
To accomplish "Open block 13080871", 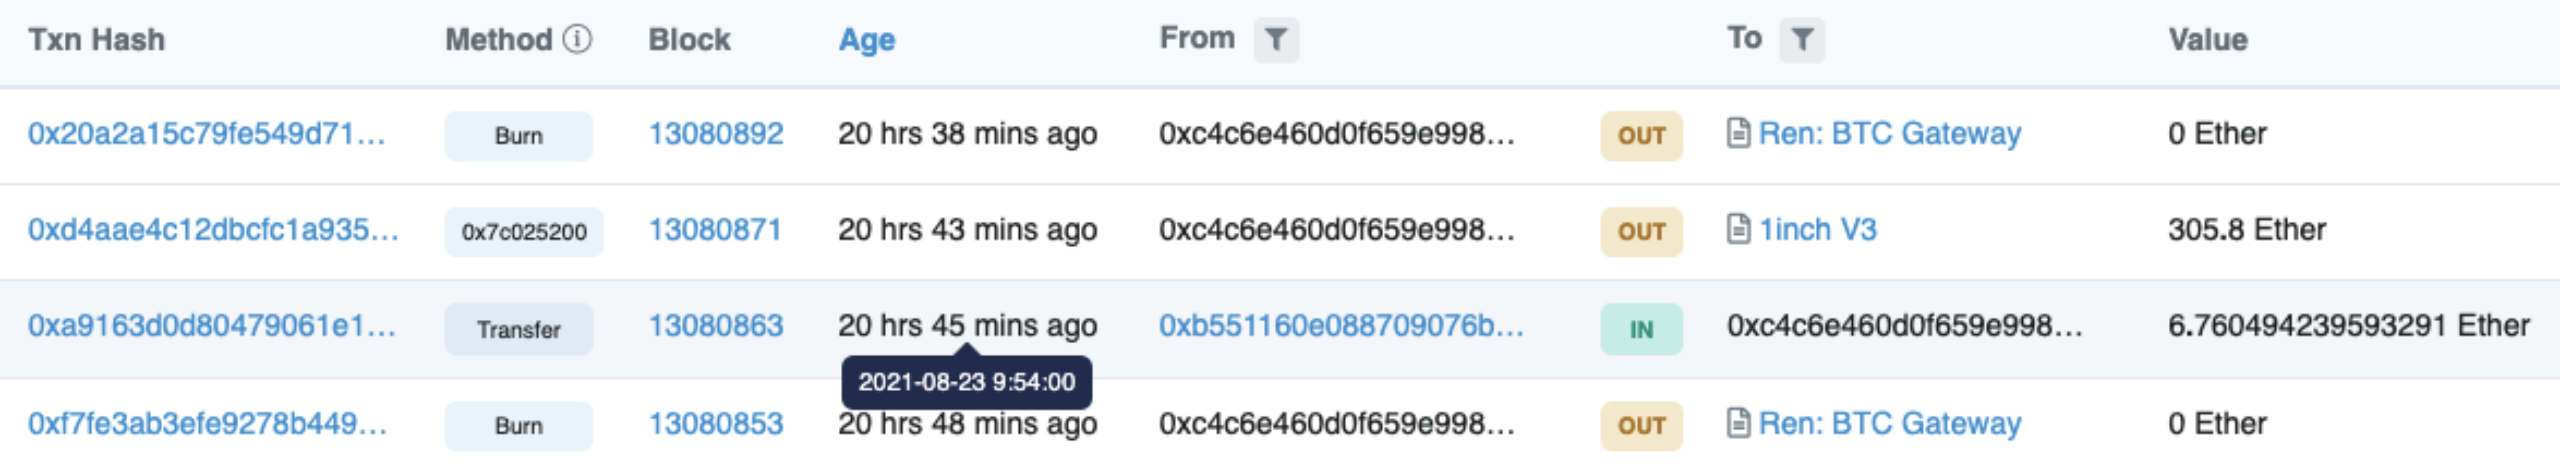I will click(x=714, y=230).
